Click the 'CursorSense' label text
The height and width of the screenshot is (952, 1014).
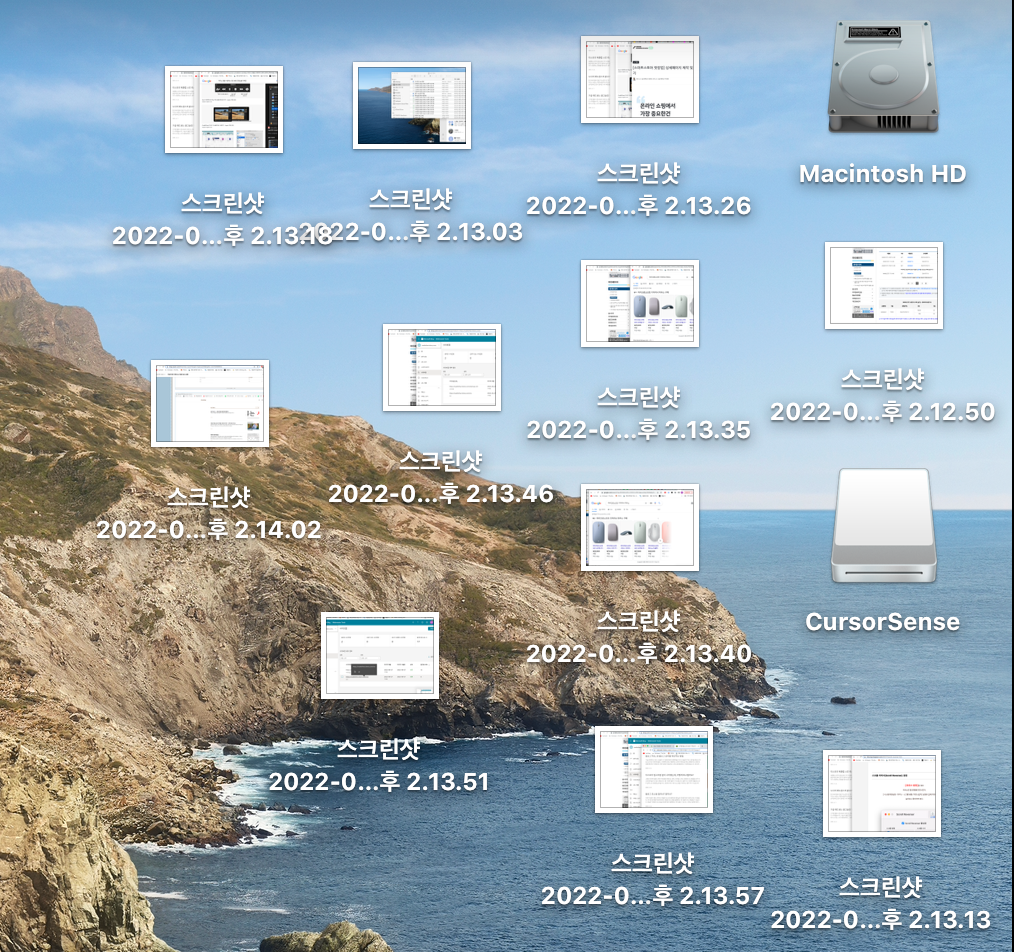(x=883, y=622)
